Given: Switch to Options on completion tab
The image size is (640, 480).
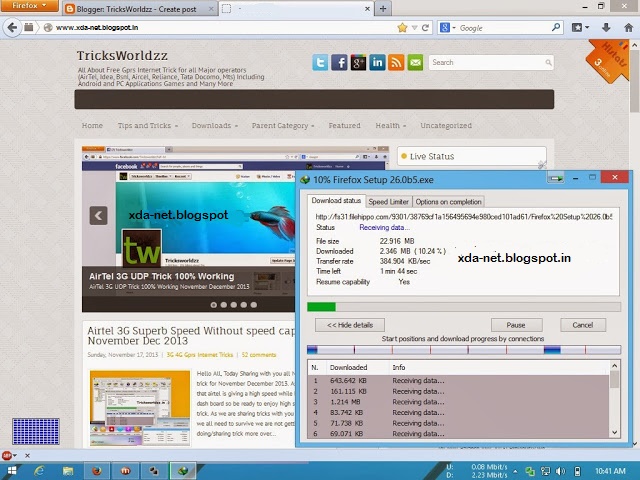Looking at the screenshot, I should [x=448, y=202].
